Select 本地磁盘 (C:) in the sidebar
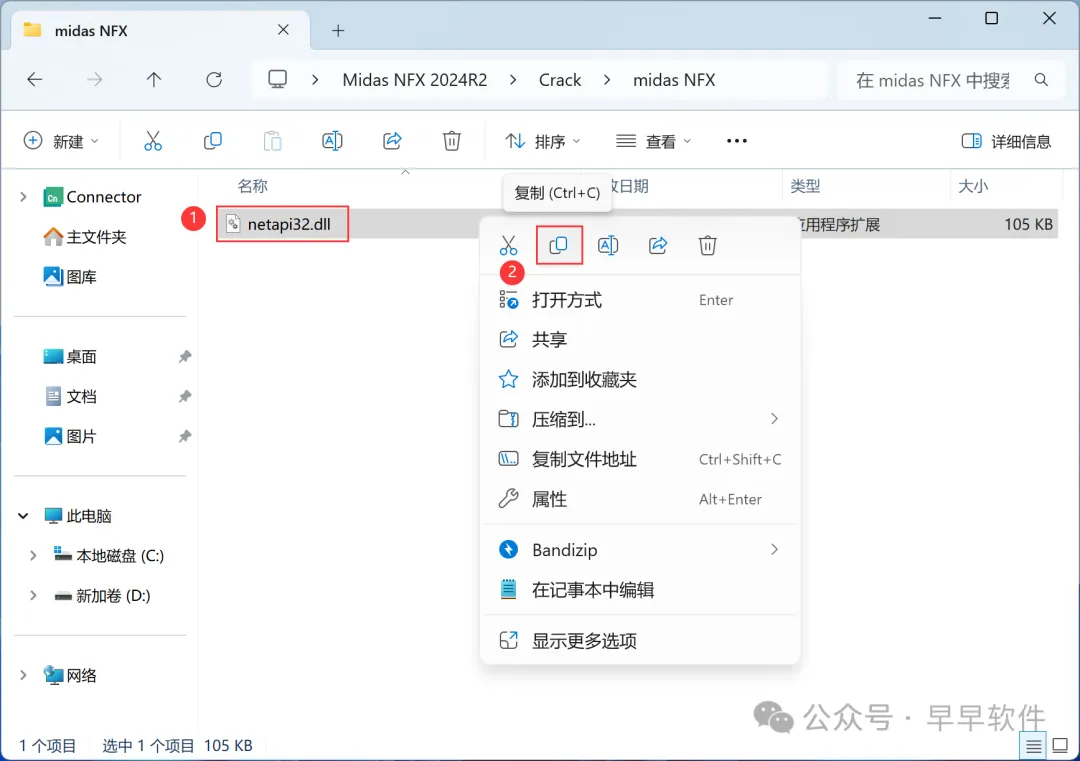 click(109, 556)
